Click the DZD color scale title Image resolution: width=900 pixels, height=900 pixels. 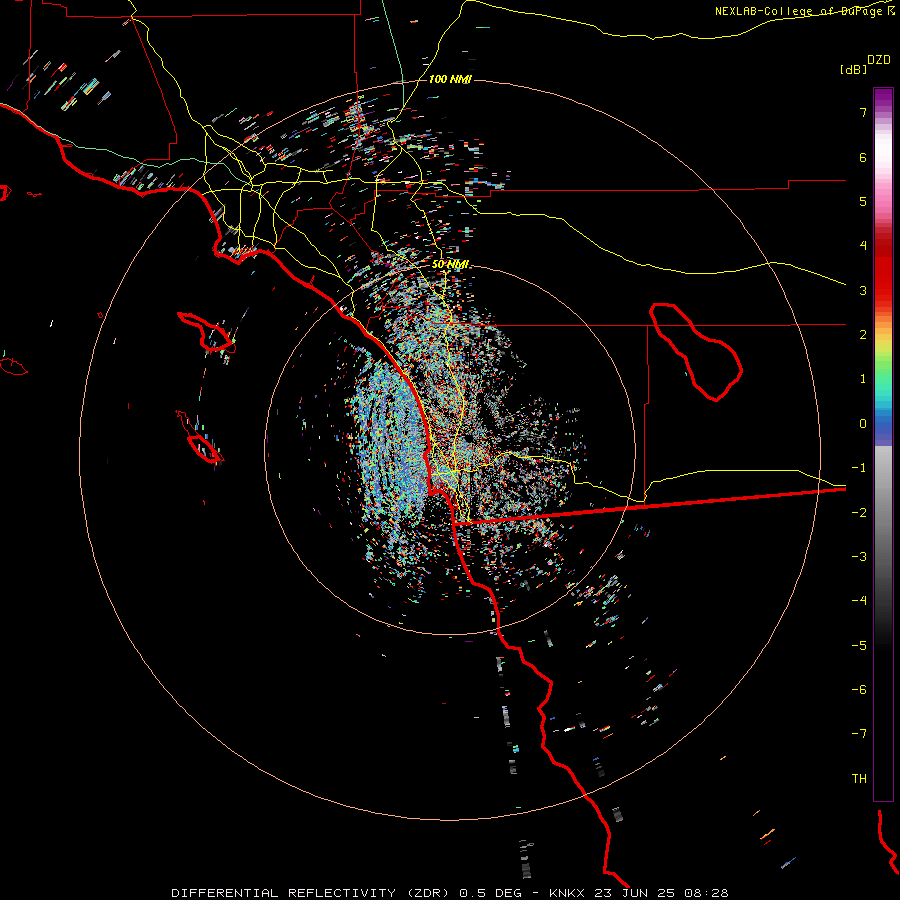(879, 60)
